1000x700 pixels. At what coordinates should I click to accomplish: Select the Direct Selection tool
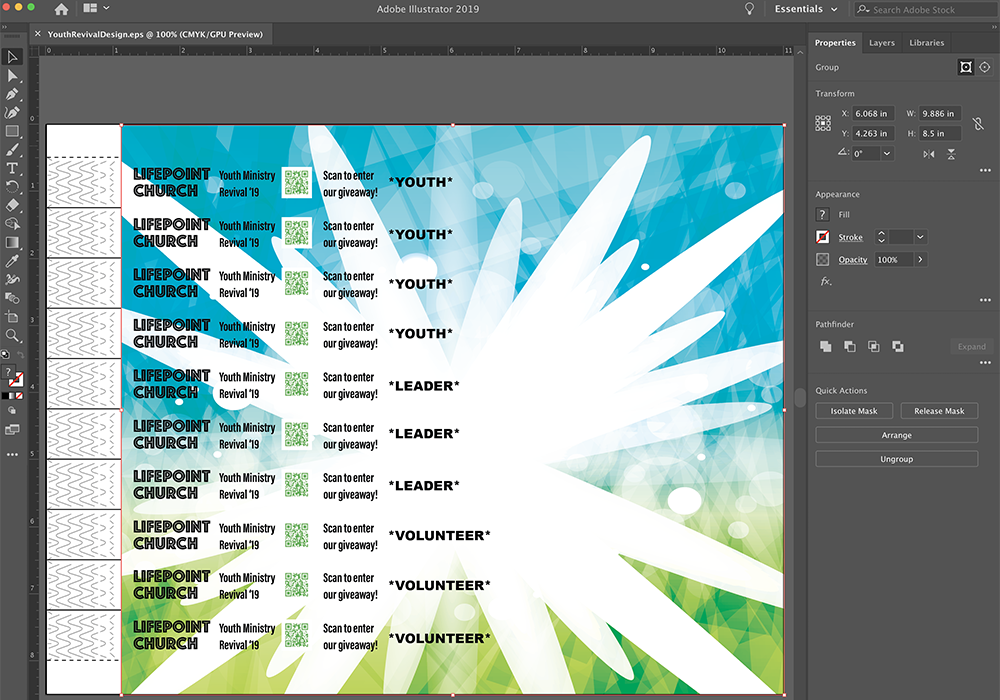[x=12, y=76]
